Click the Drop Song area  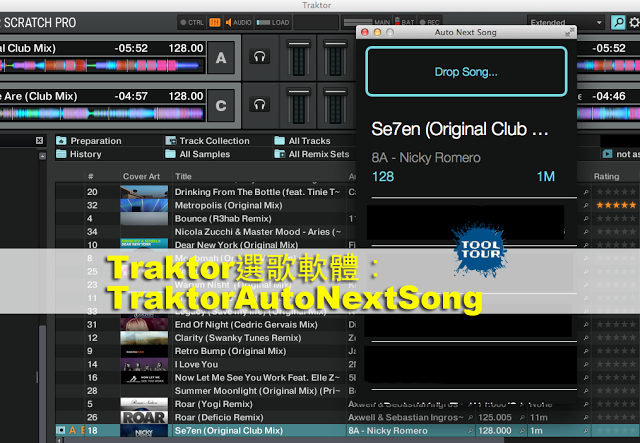click(x=466, y=72)
